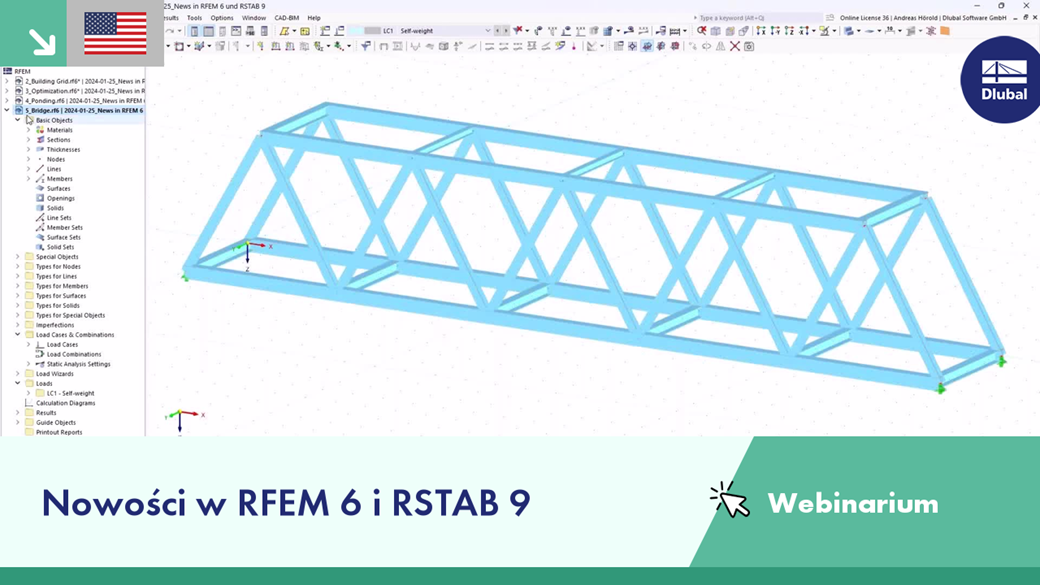Click the Load Combinations icon in tree
The image size is (1040, 585).
pos(40,354)
